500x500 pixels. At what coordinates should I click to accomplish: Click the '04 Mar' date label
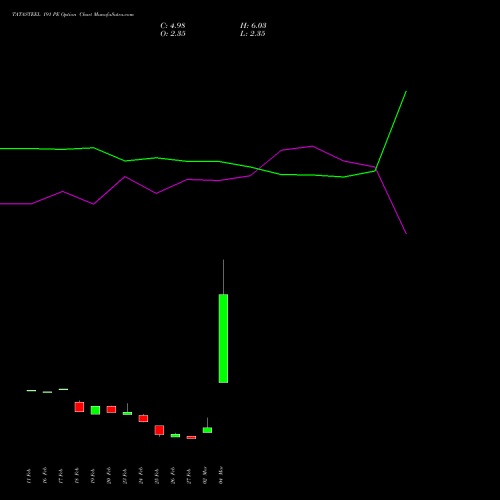[221, 475]
